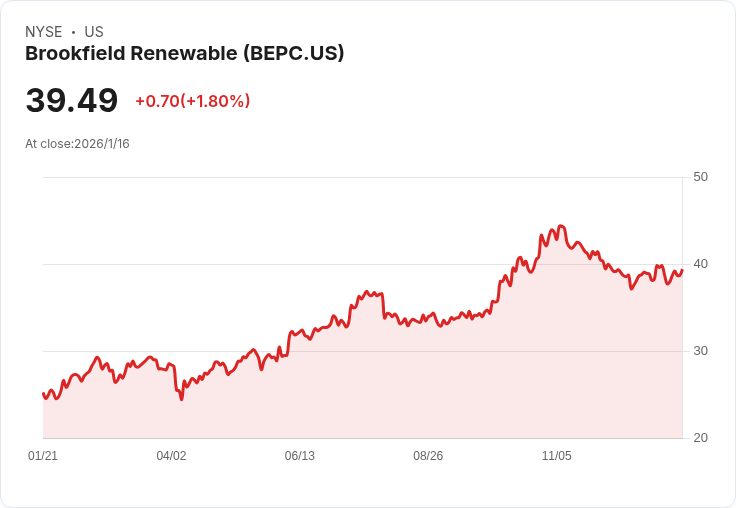Click the 50 y-axis price label

(x=700, y=177)
